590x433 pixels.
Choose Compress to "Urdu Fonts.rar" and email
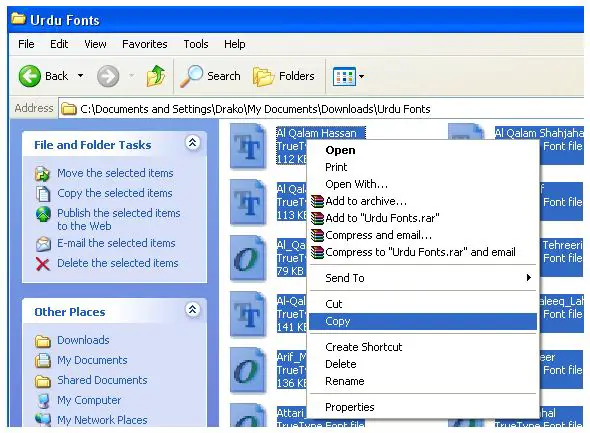pos(423,252)
